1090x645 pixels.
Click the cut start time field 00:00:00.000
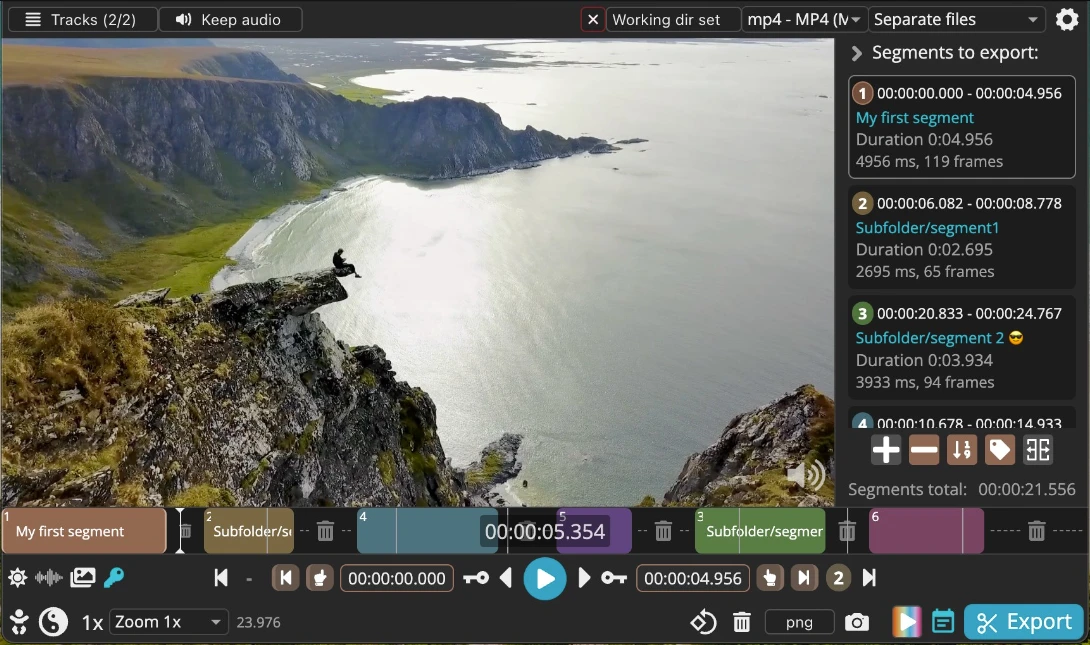pyautogui.click(x=396, y=578)
